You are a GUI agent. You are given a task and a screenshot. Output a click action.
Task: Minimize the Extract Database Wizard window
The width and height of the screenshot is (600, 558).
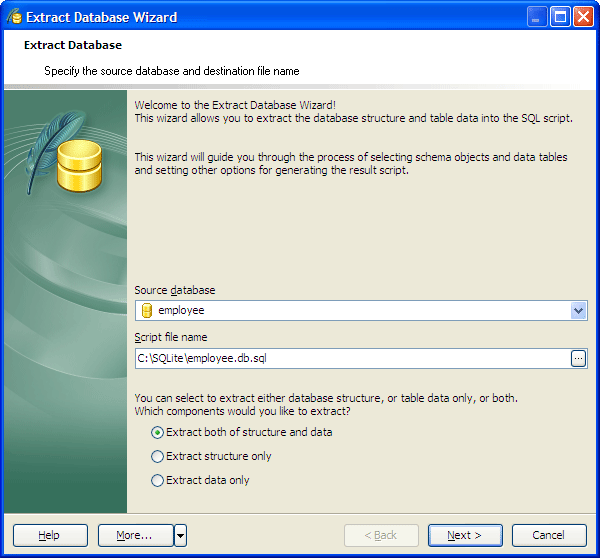pyautogui.click(x=536, y=17)
